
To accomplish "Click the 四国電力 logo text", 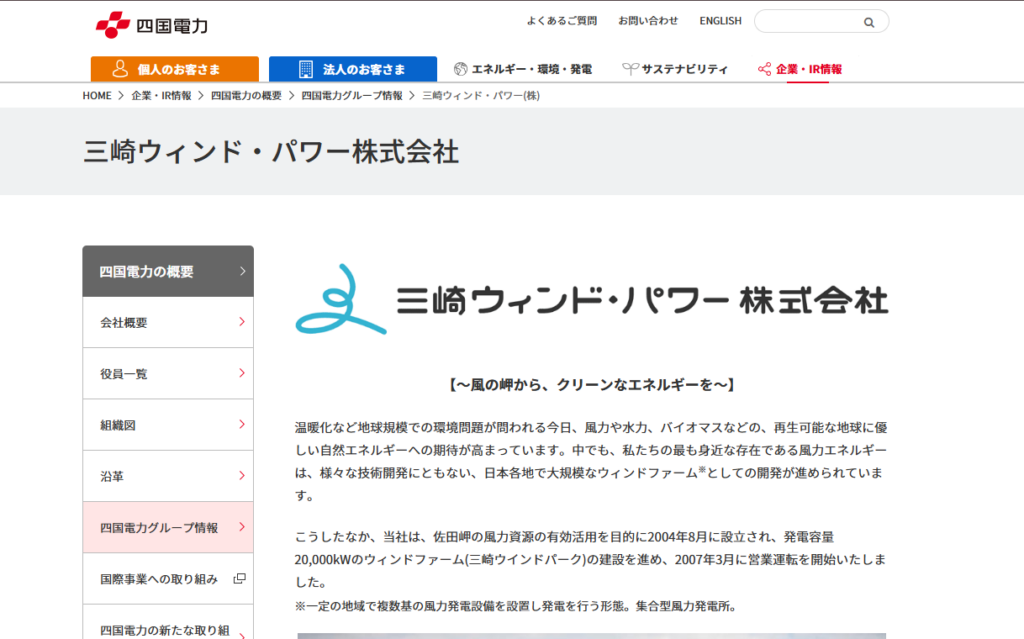I will [172, 26].
